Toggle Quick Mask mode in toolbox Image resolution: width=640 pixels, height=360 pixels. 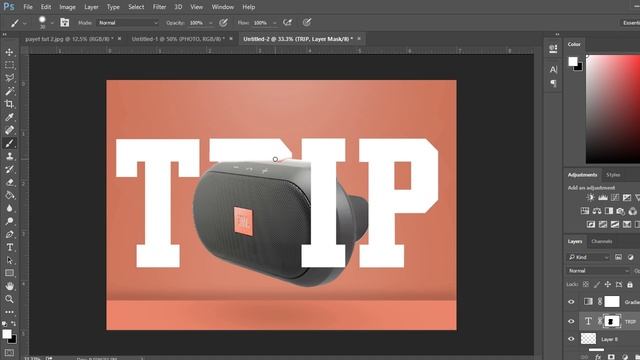(9, 353)
